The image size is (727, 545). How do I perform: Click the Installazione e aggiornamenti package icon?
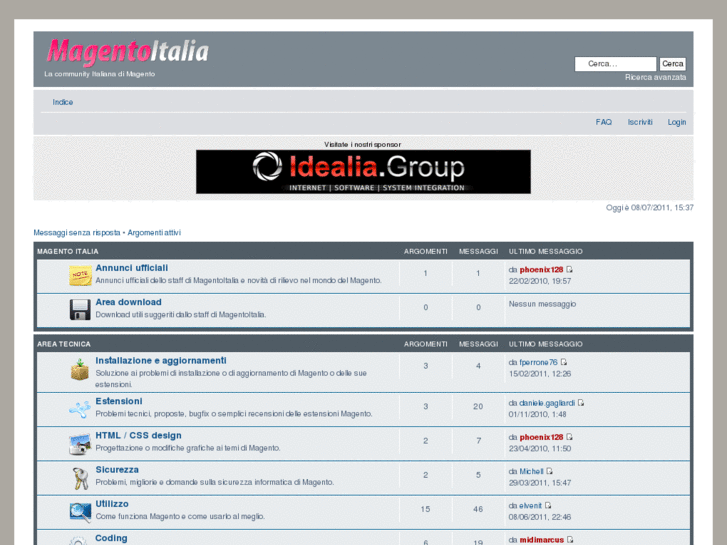(80, 370)
